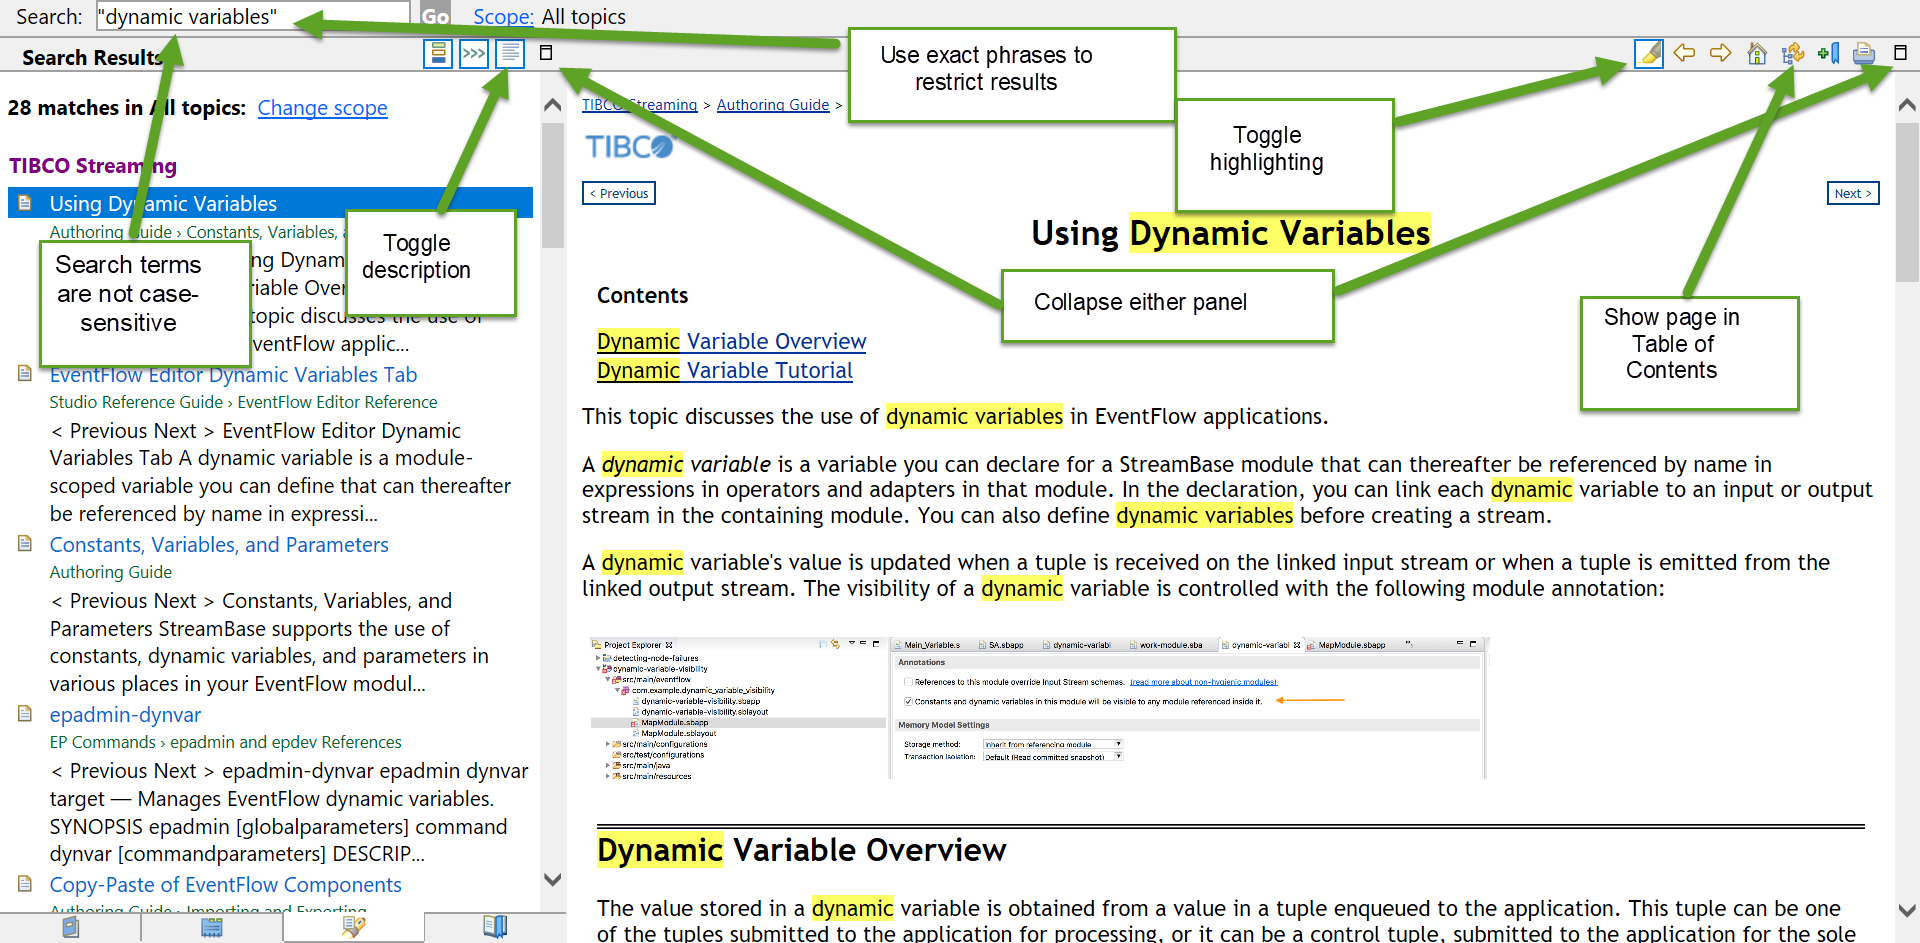The width and height of the screenshot is (1920, 943).
Task: Open the help Home page
Action: coord(1757,53)
